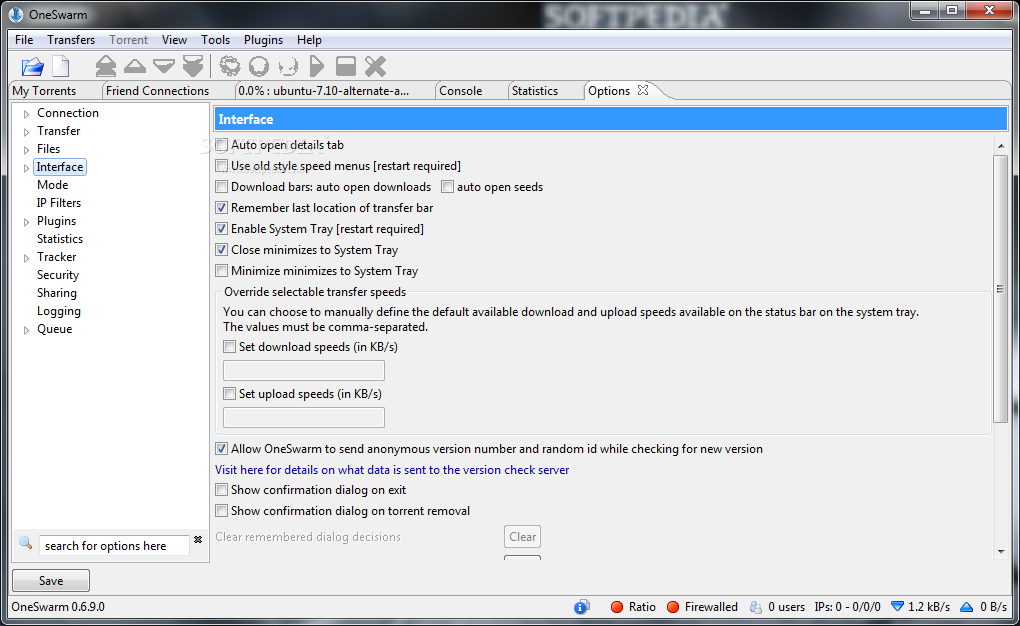Toggle auto open seeds checkbox
This screenshot has width=1020, height=626.
(448, 187)
